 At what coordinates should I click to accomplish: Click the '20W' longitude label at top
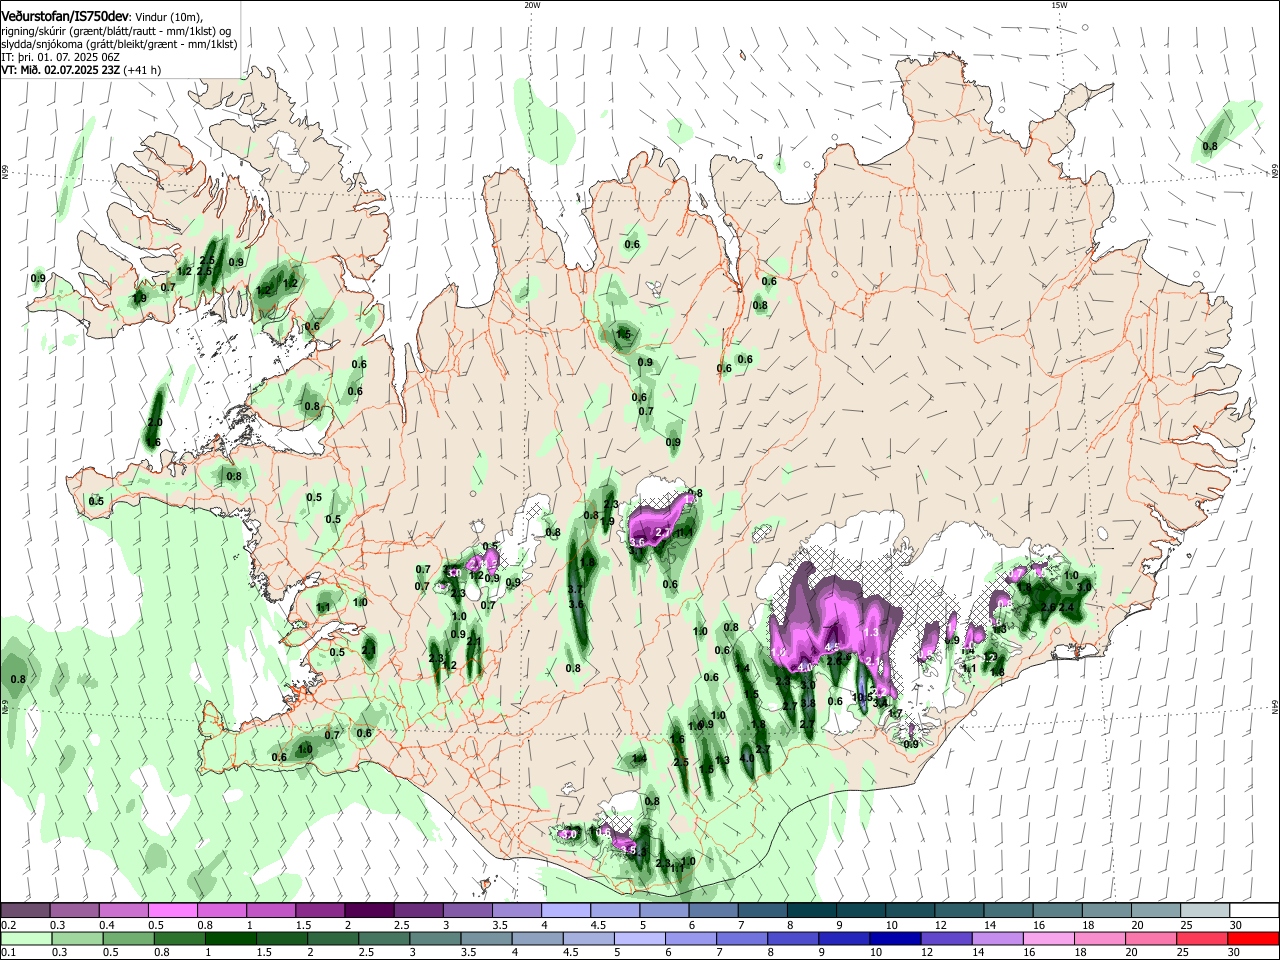pyautogui.click(x=532, y=4)
